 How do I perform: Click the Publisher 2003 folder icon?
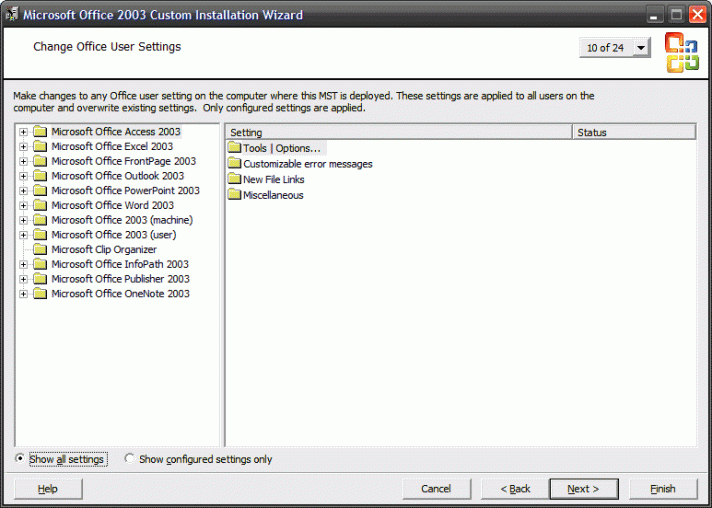click(40, 279)
